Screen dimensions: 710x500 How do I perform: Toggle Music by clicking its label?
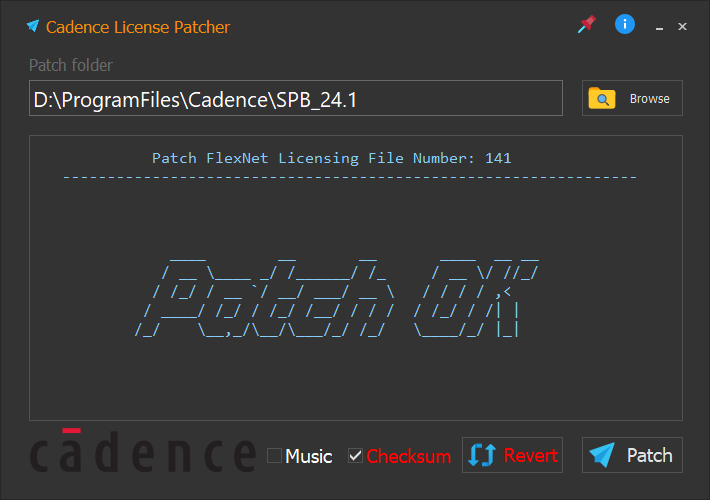point(309,456)
